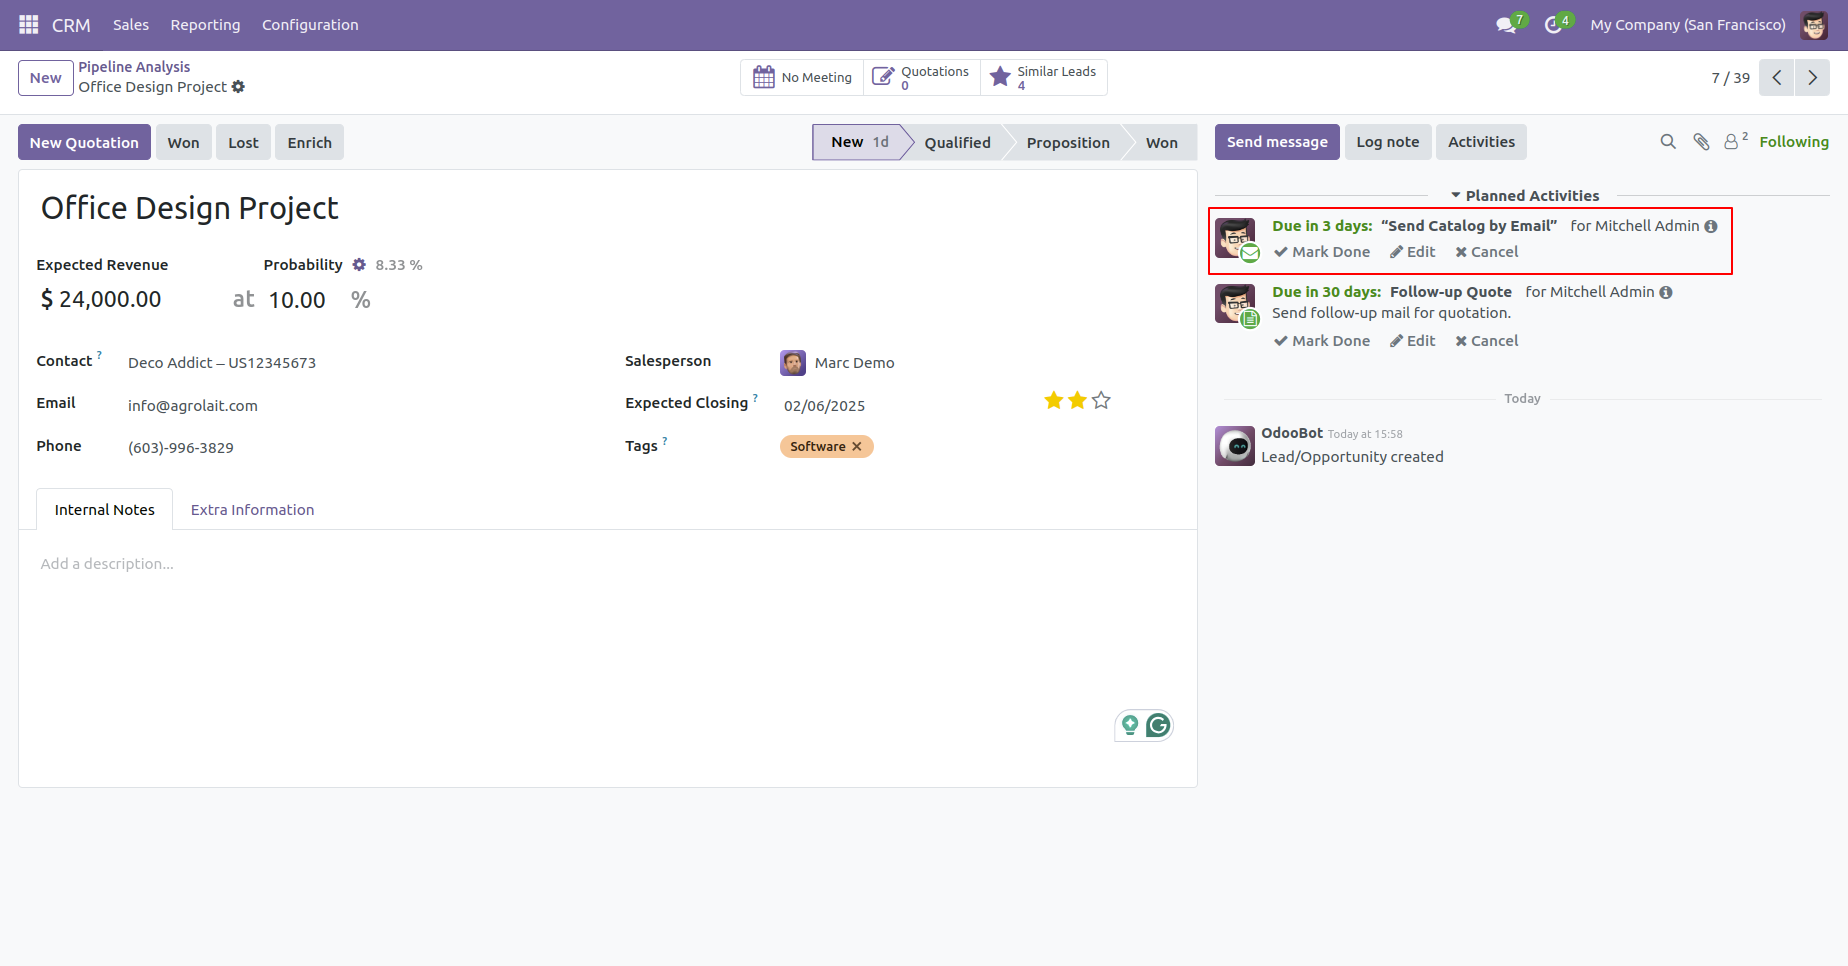Viewport: 1848px width, 966px height.
Task: Edit the Follow-up Quote activity
Action: click(1412, 341)
